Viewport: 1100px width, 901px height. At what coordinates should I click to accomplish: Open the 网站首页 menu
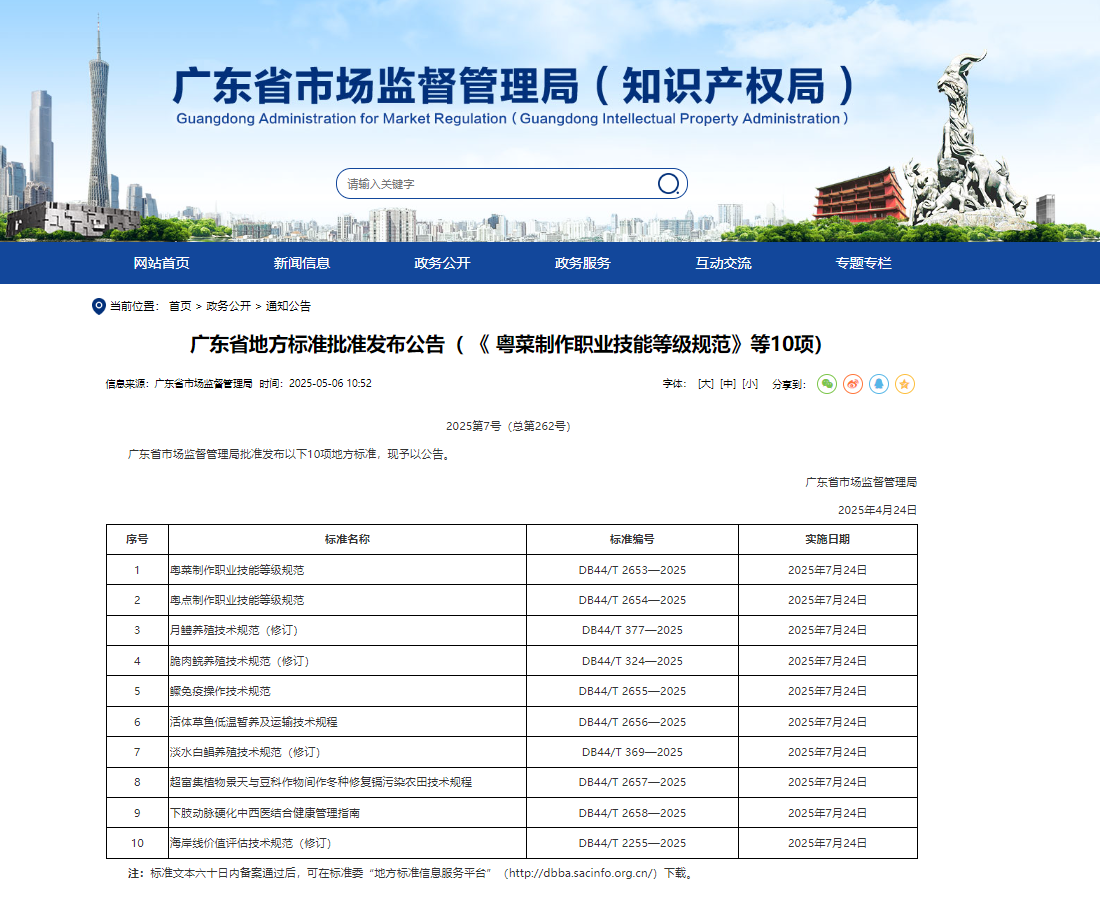(161, 263)
